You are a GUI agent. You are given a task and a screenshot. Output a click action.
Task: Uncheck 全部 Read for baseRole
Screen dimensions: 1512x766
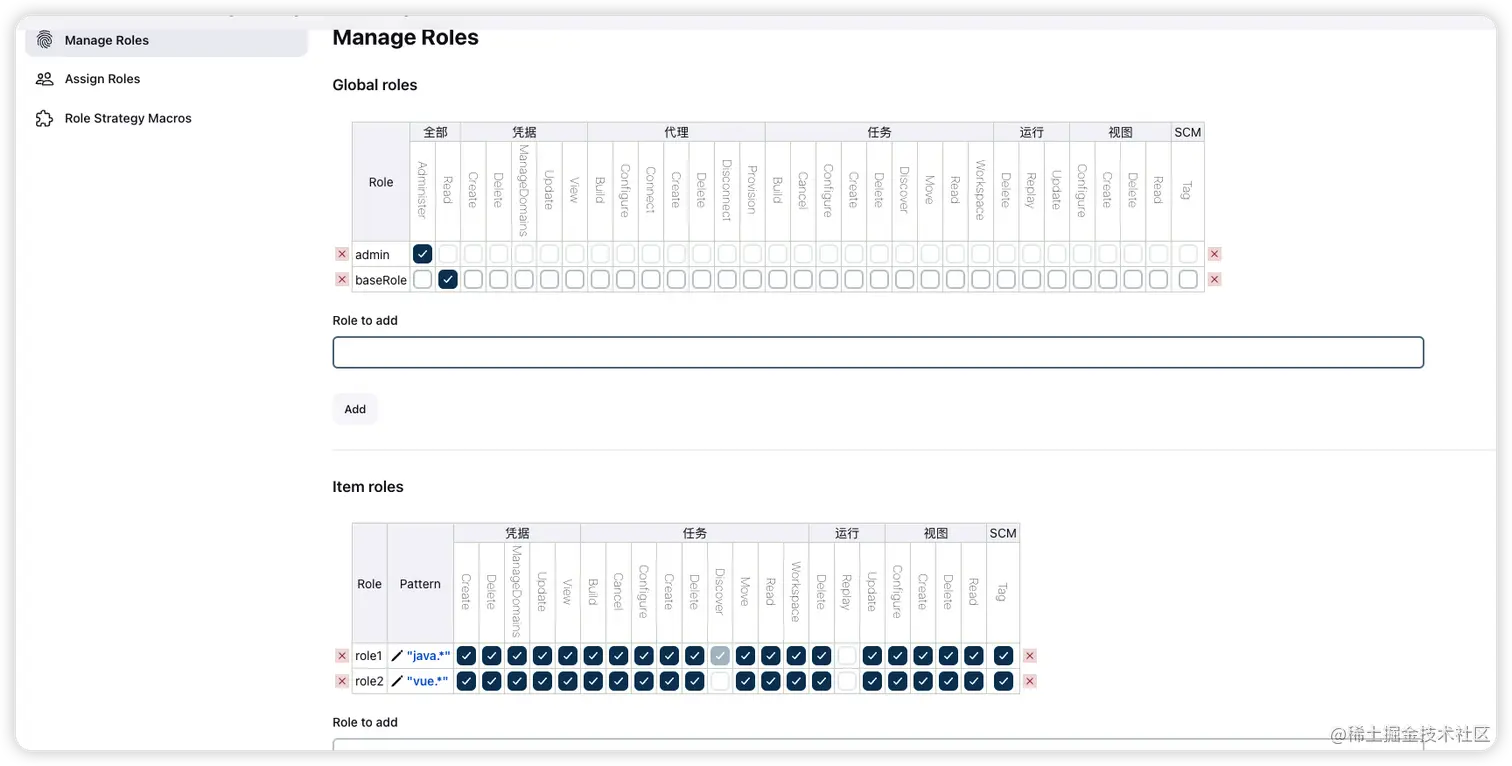(448, 280)
